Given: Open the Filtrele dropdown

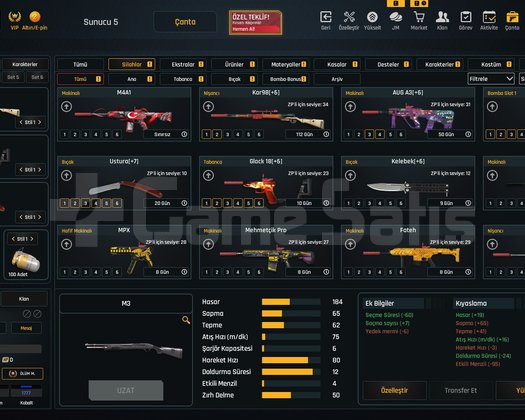Looking at the screenshot, I should click(x=491, y=79).
